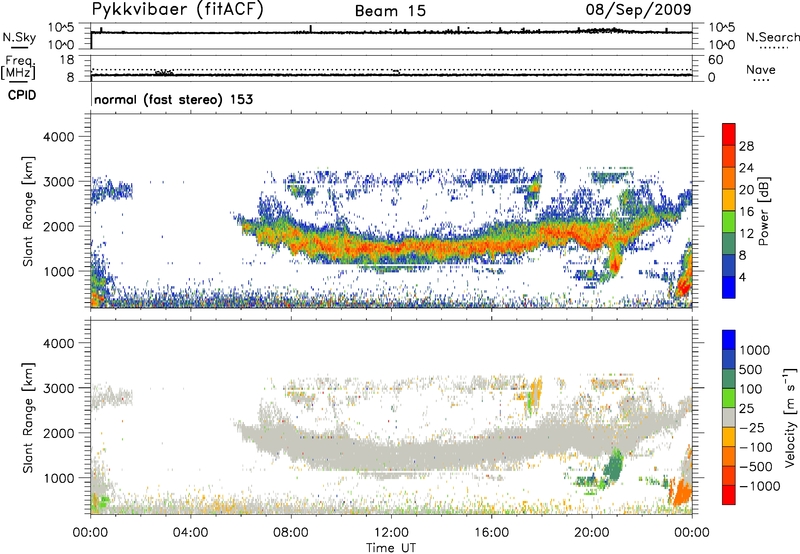Click the green velocity patch near 21:00

[x=613, y=467]
